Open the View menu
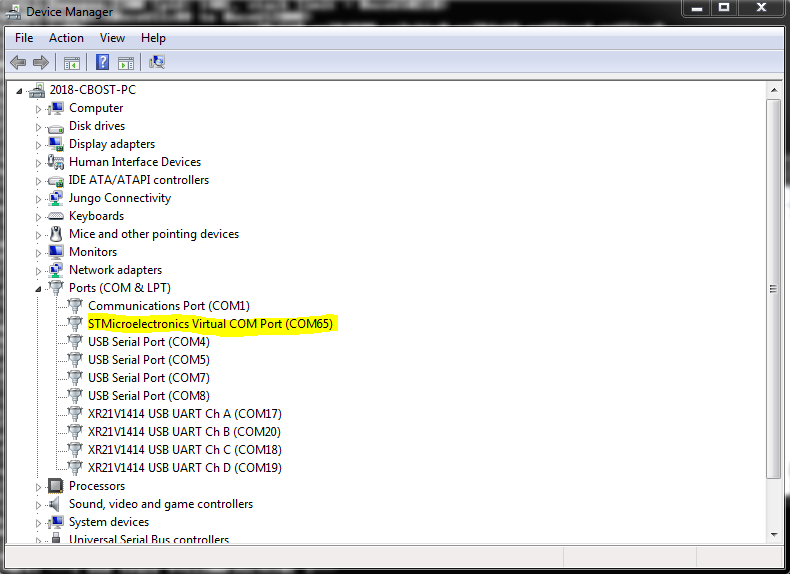Image resolution: width=790 pixels, height=574 pixels. (x=112, y=38)
